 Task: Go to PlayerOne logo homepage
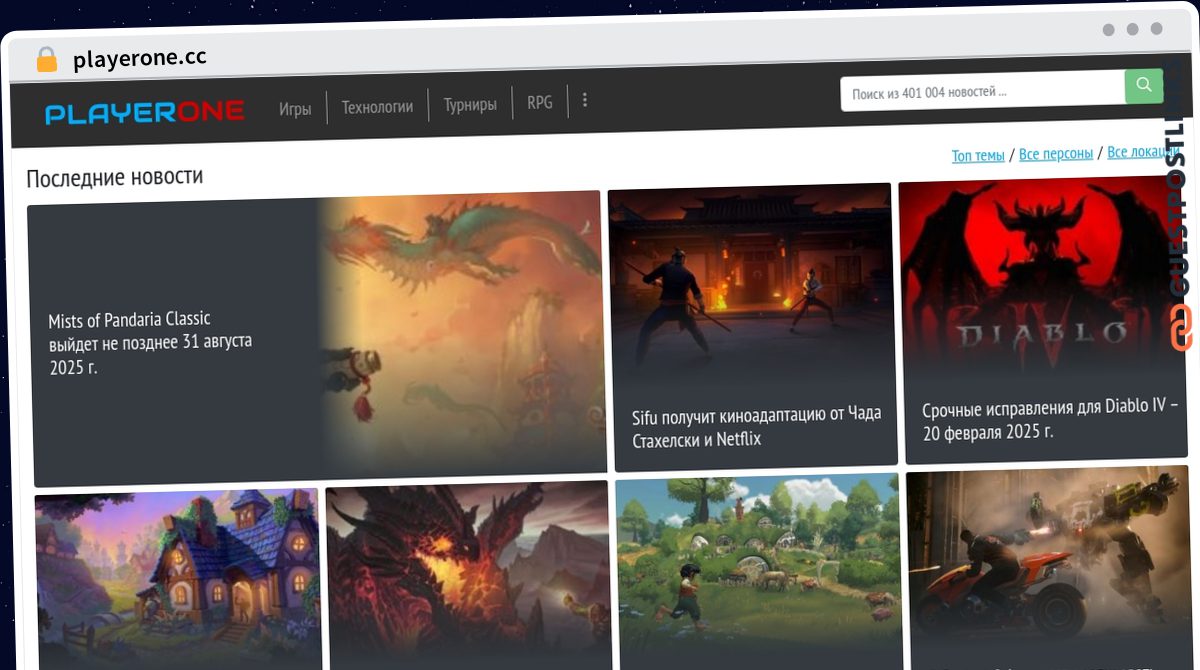pos(145,113)
